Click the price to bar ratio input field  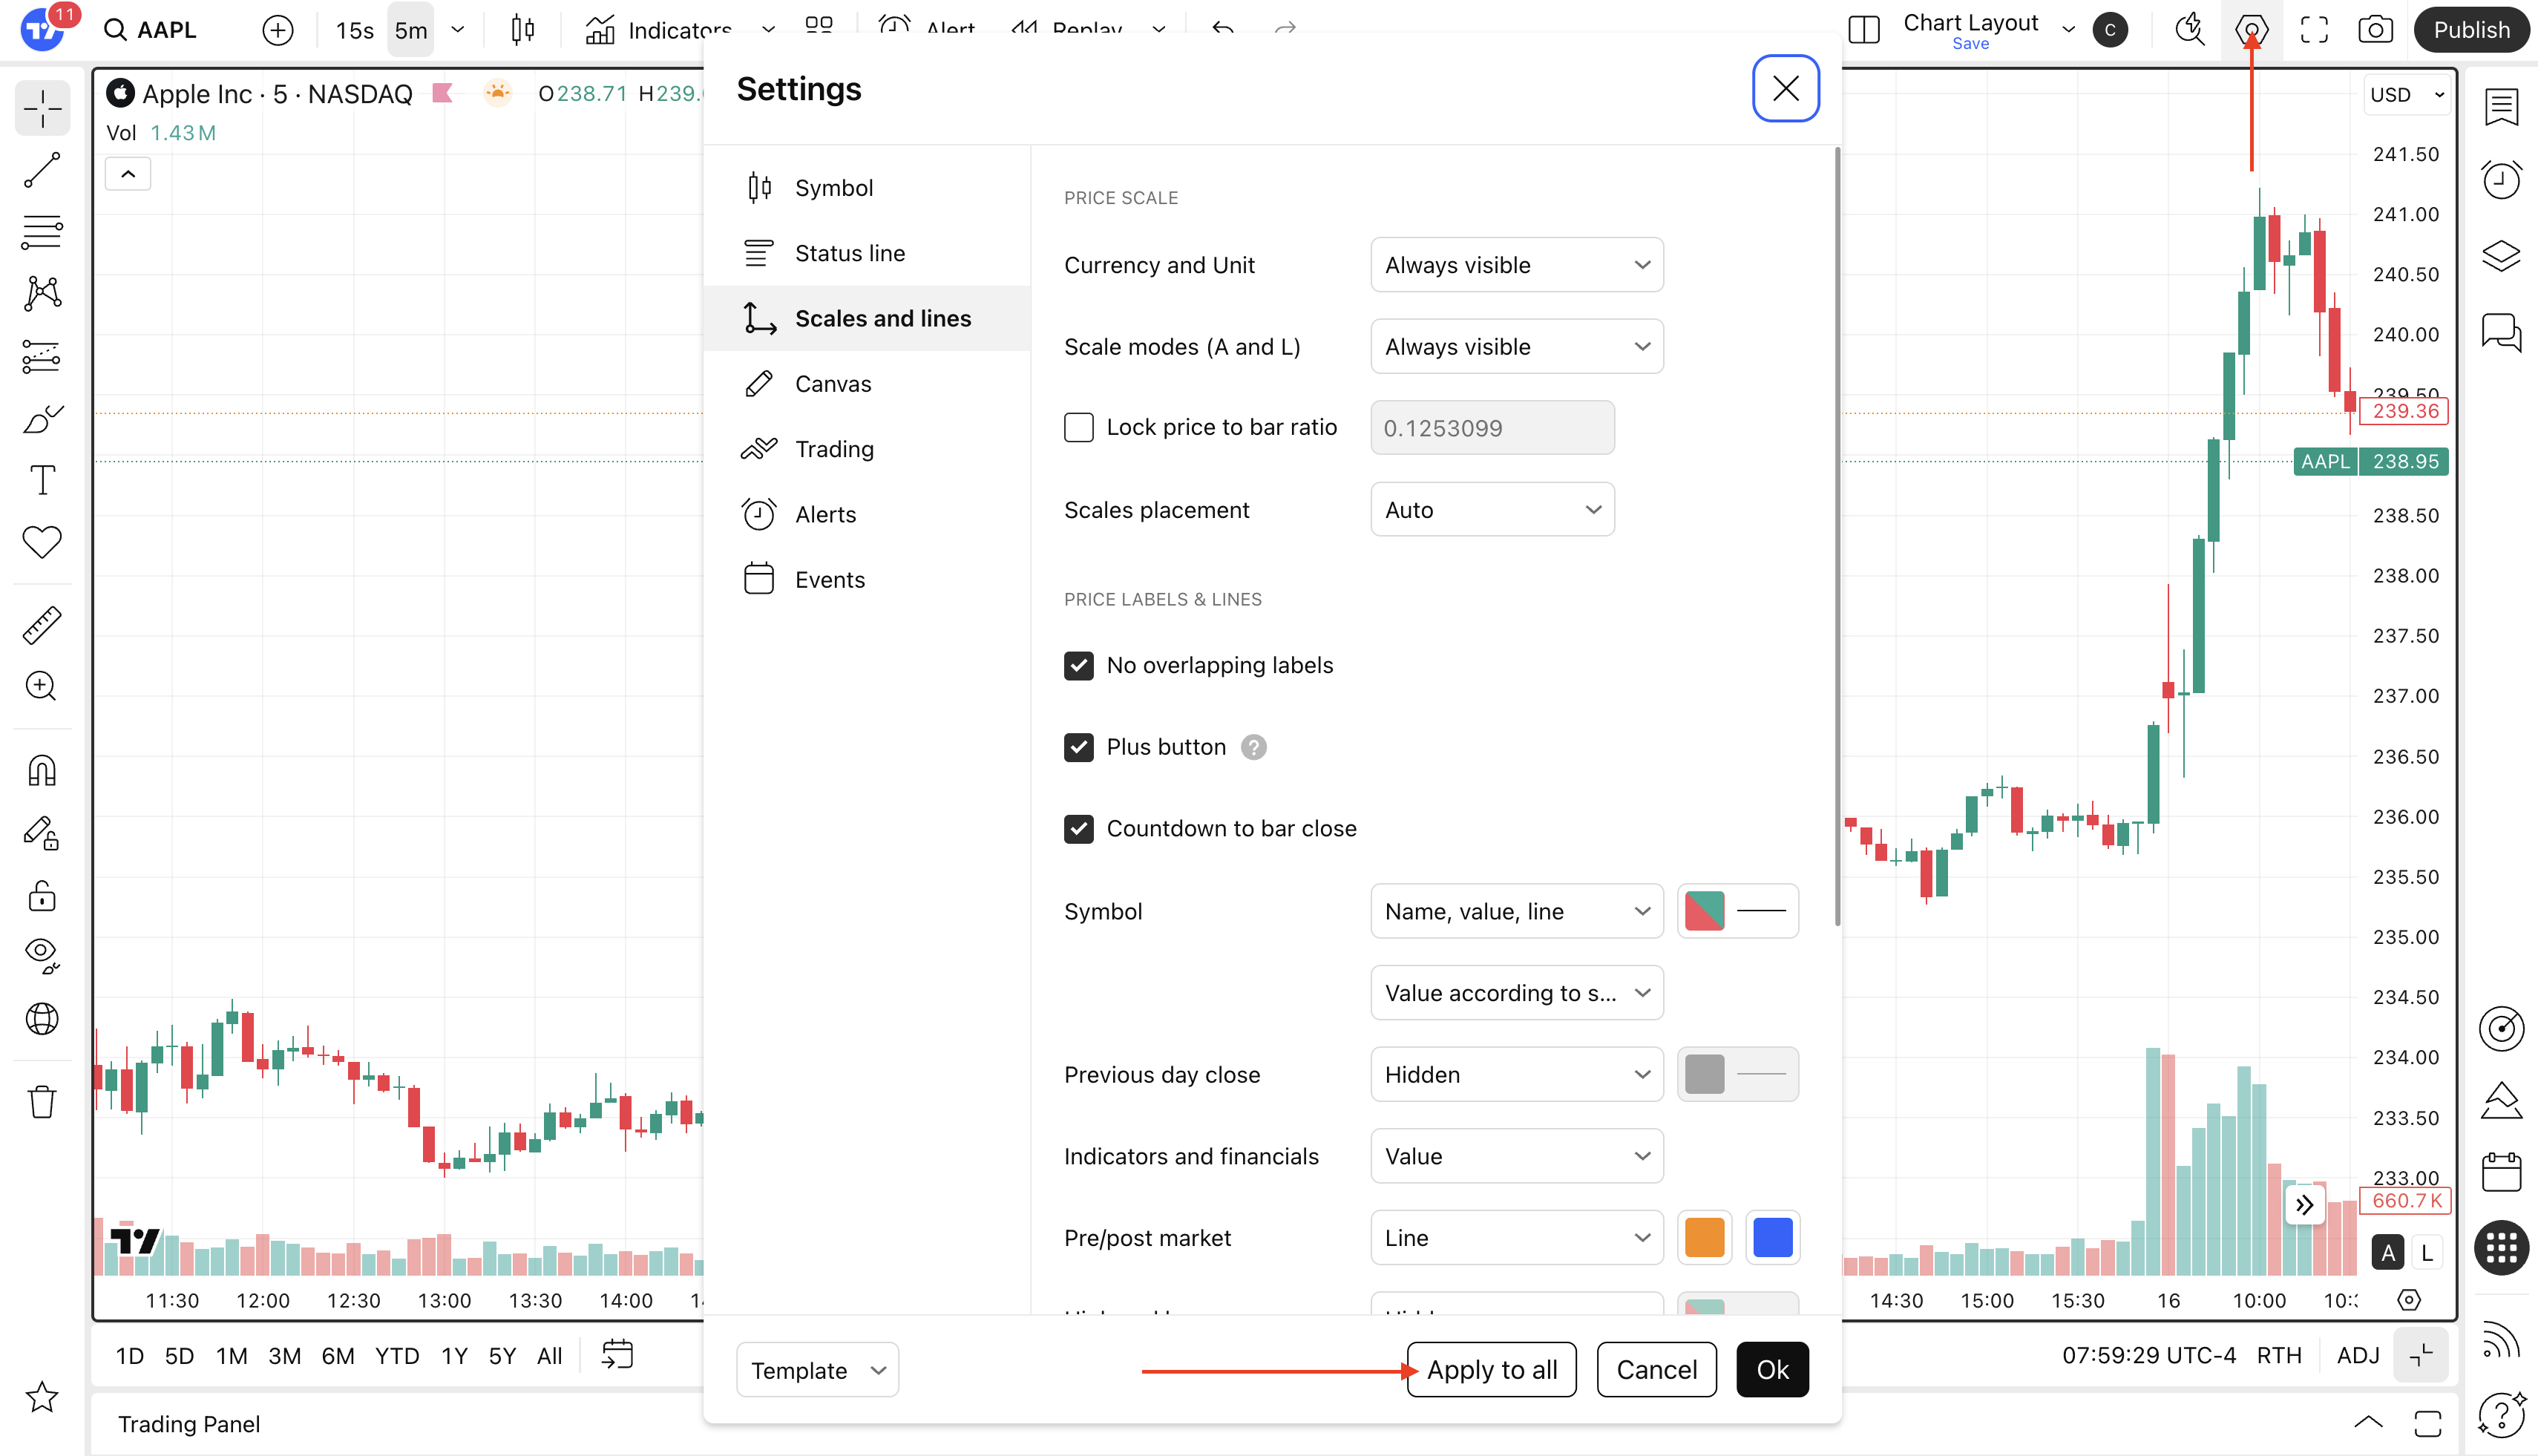(x=1491, y=428)
